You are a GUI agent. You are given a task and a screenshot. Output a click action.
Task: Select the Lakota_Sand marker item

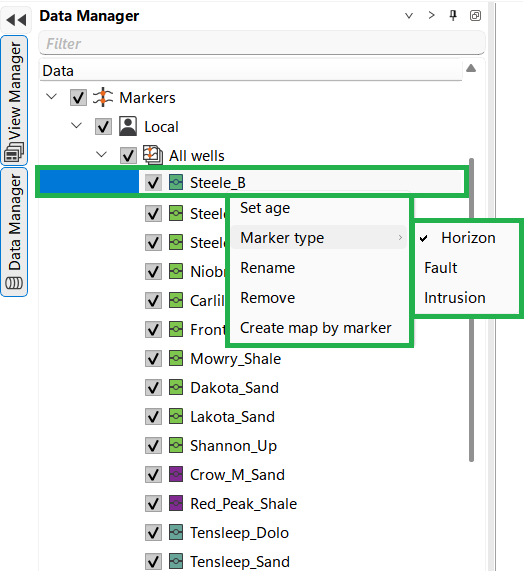[x=232, y=417]
